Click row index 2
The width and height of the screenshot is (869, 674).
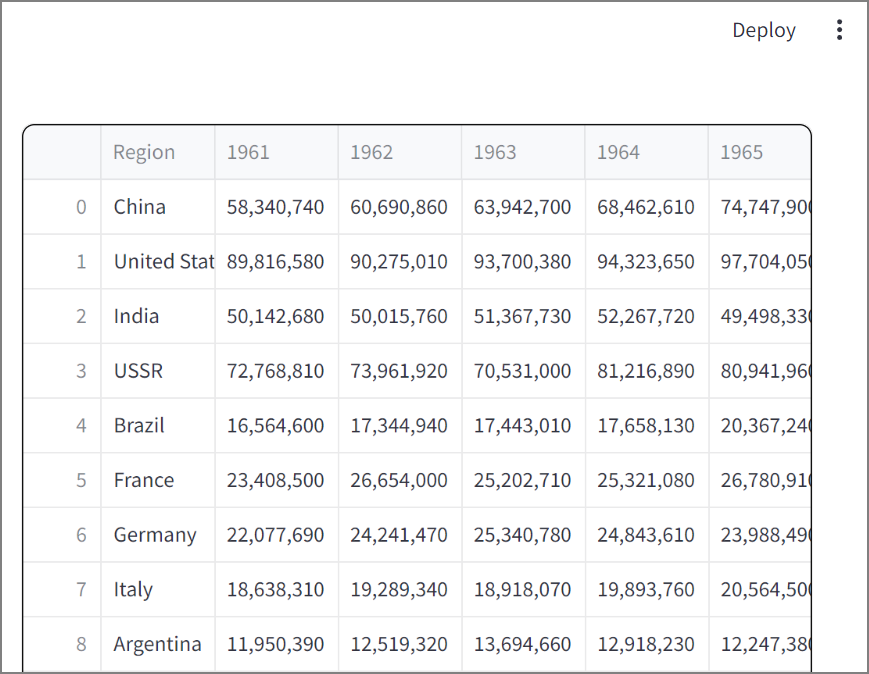[62, 316]
